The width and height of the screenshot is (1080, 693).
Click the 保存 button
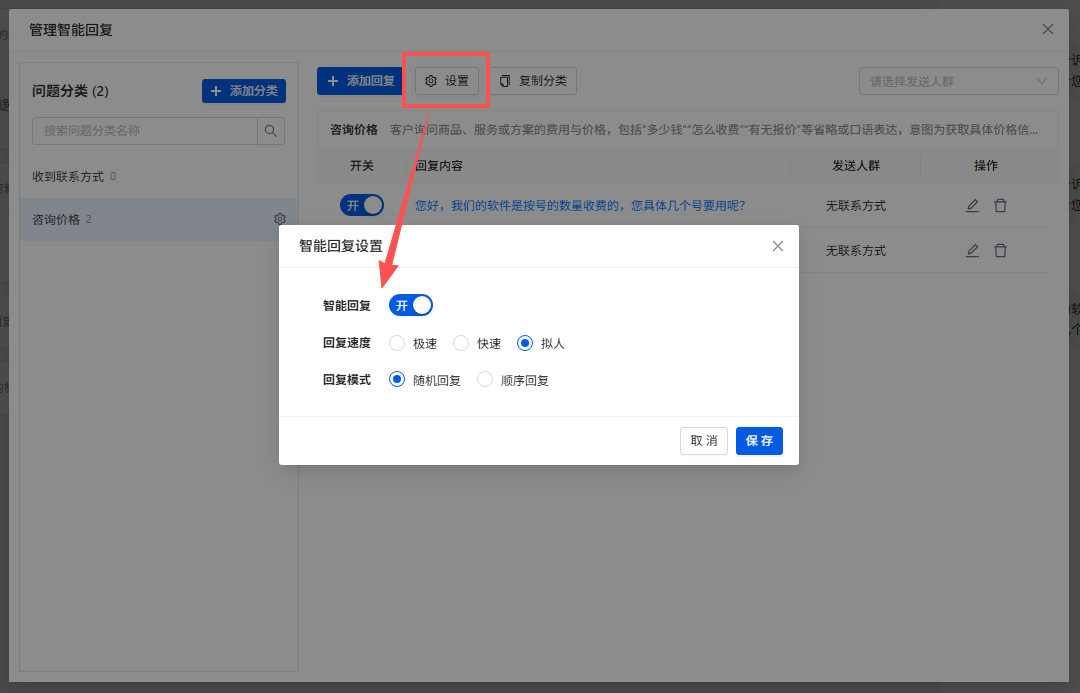point(759,441)
